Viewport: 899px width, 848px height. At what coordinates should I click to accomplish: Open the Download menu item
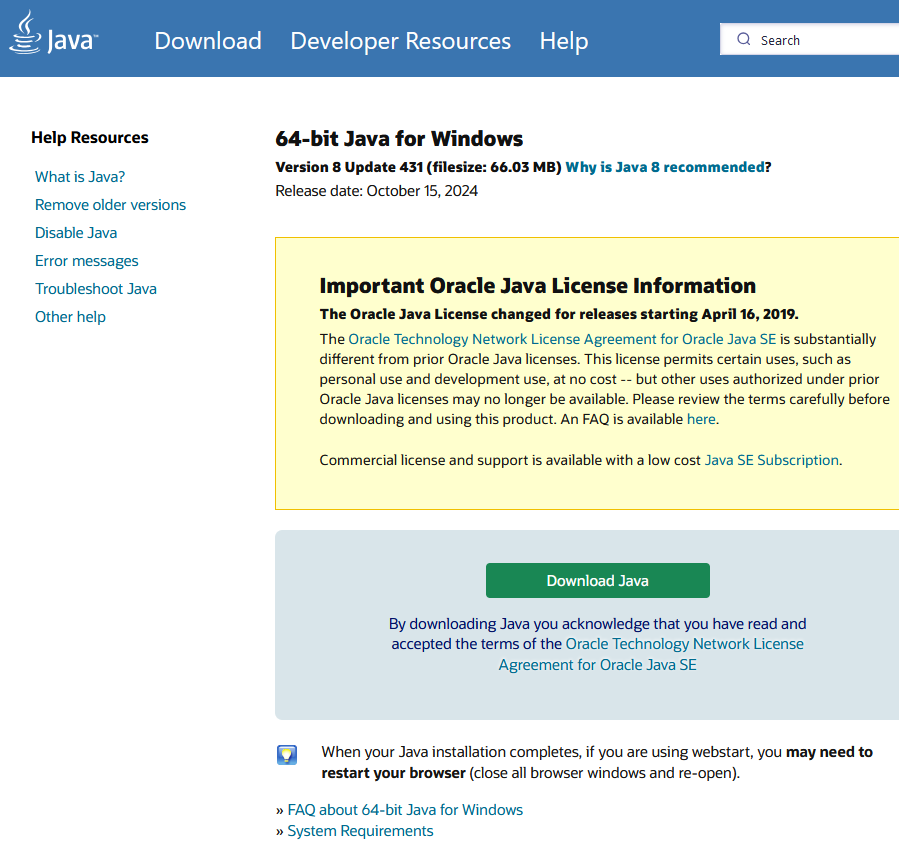[x=208, y=41]
